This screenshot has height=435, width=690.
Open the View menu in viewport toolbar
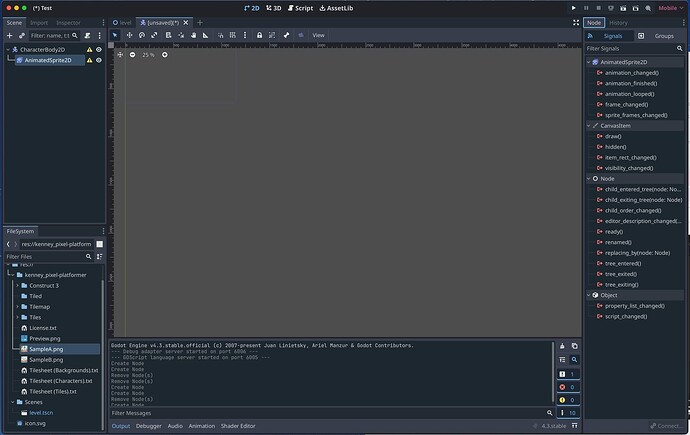pyautogui.click(x=319, y=35)
